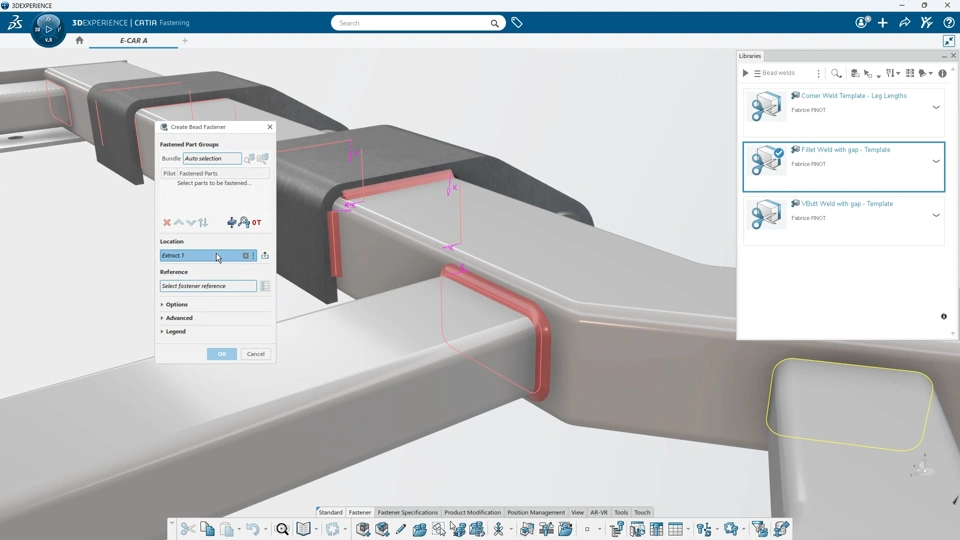The height and width of the screenshot is (540, 960).
Task: Open the Bead welds three-dot menu
Action: click(x=818, y=73)
